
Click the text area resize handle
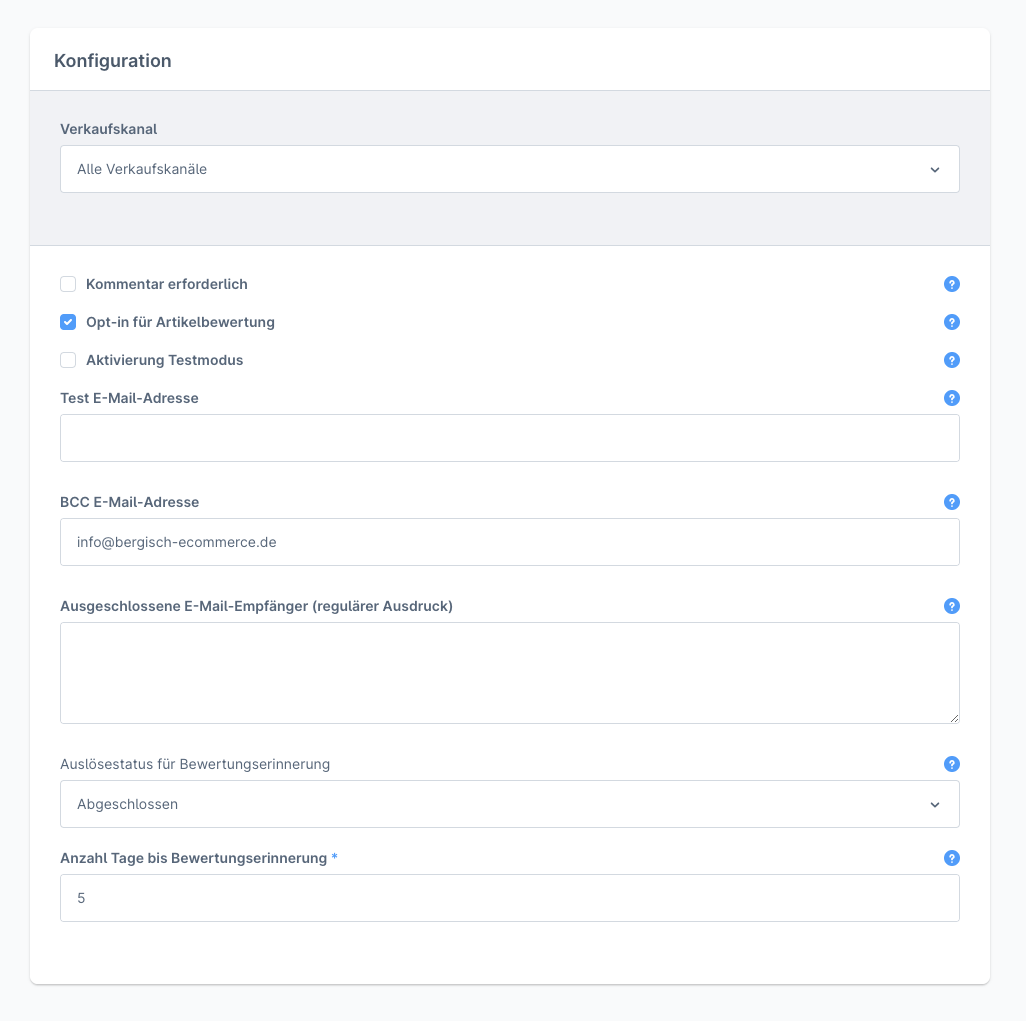[954, 718]
